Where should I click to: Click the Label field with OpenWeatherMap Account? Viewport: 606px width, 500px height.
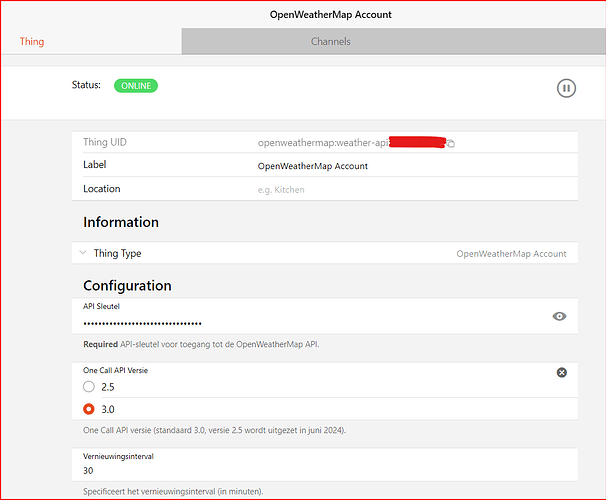pyautogui.click(x=312, y=166)
